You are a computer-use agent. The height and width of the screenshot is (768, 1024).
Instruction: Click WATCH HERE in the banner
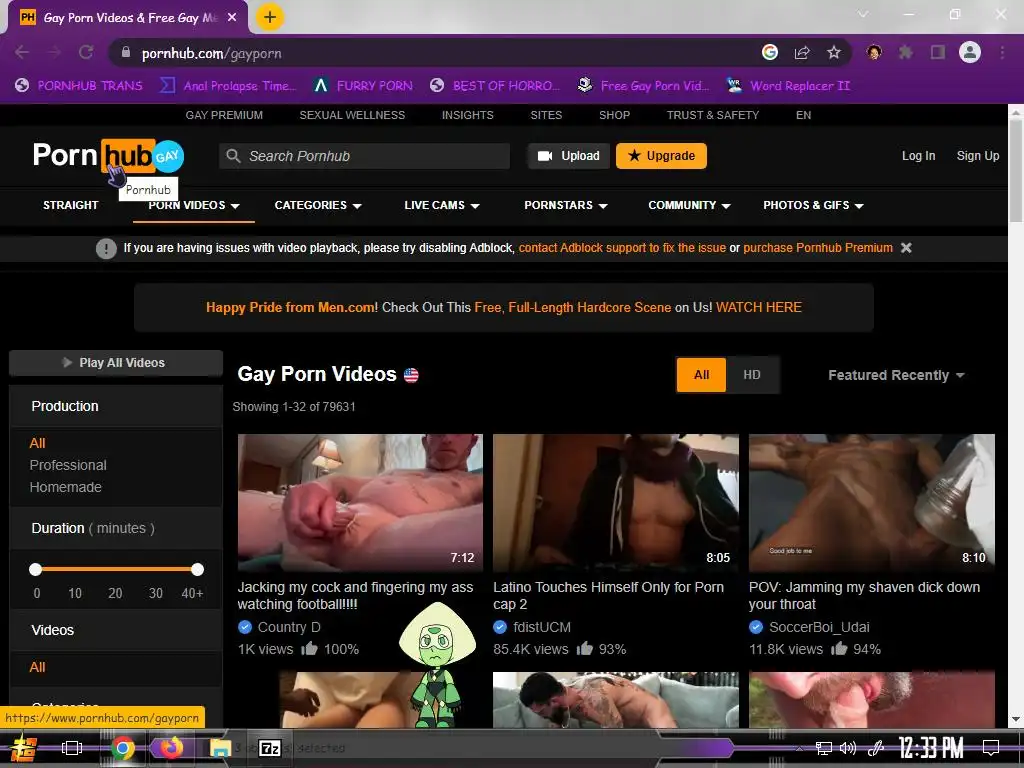[x=758, y=307]
